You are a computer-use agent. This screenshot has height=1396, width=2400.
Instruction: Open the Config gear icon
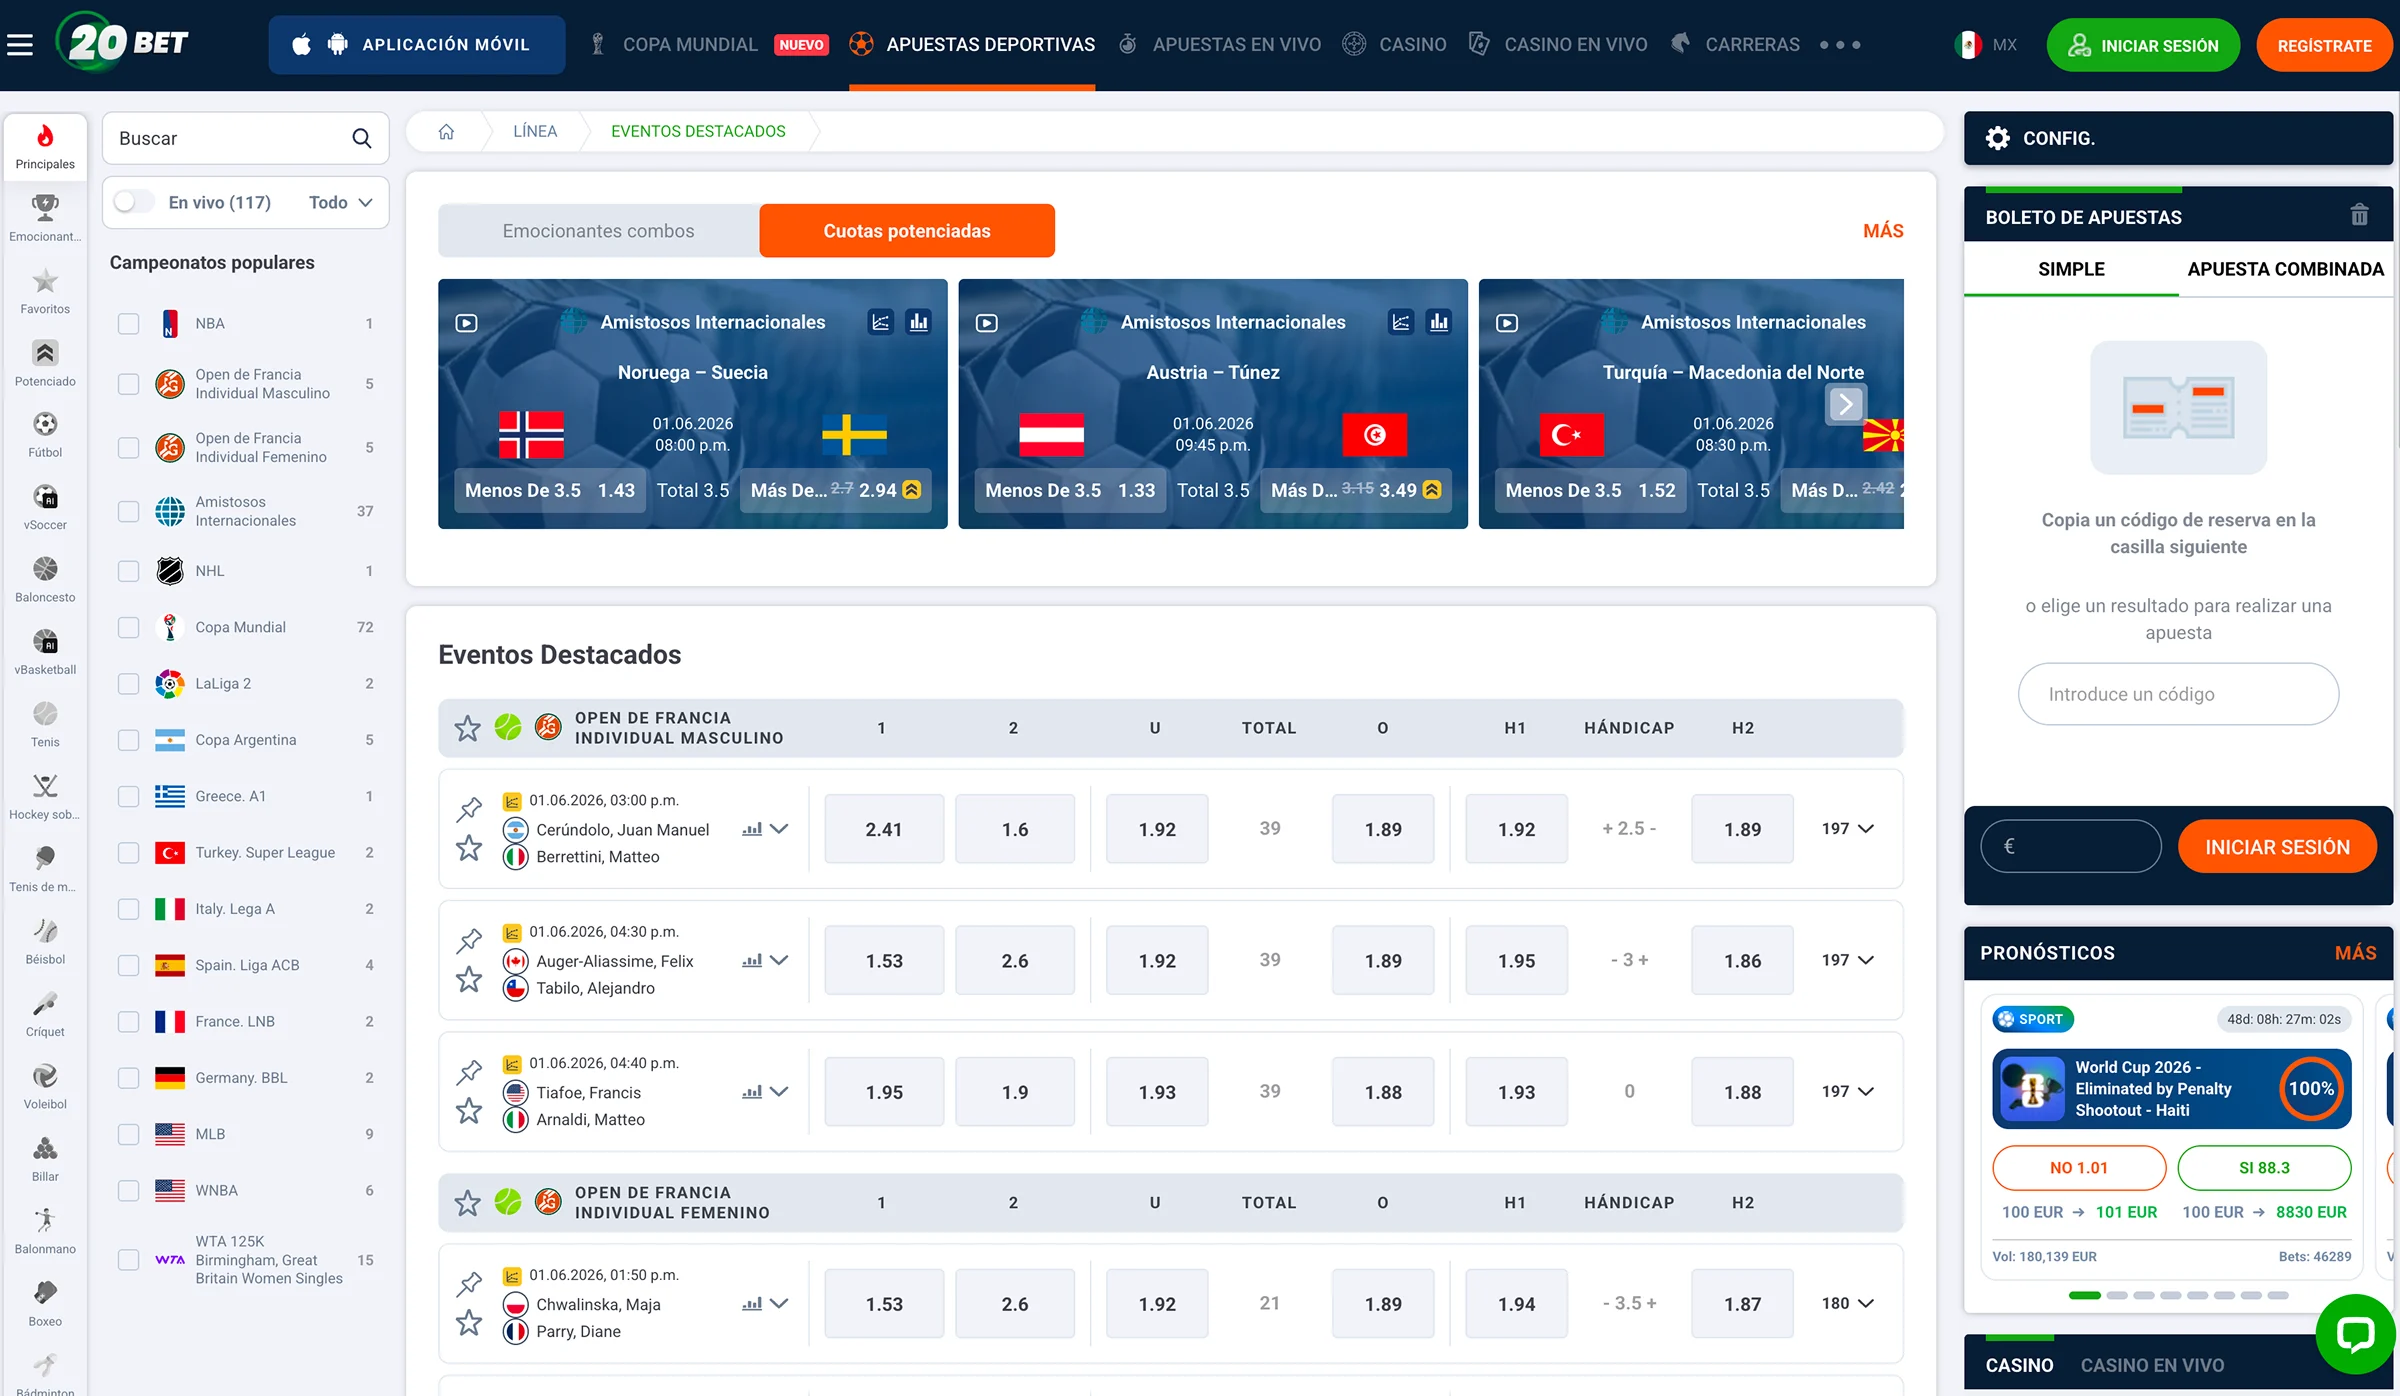pyautogui.click(x=1997, y=138)
